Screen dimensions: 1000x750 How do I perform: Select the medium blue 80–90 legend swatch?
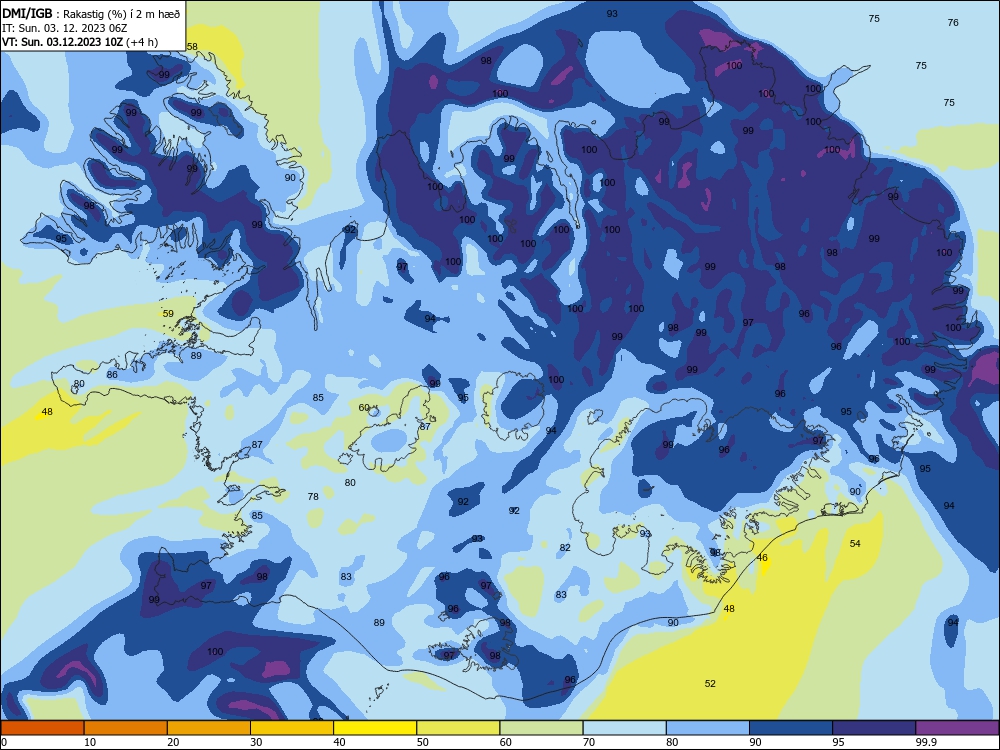[x=708, y=728]
